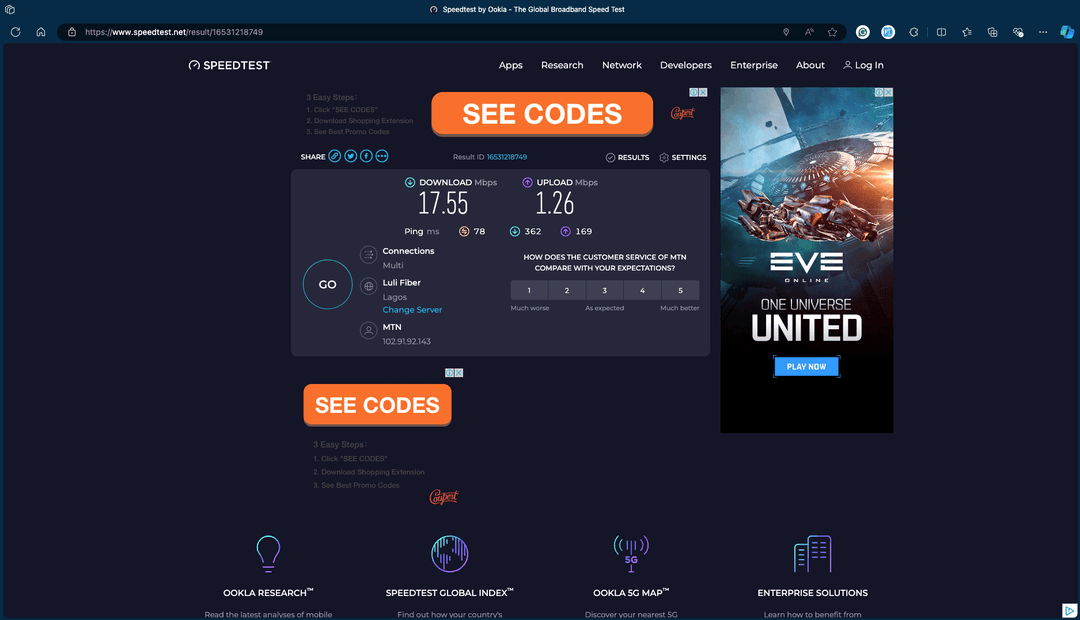
Task: Click the 1.26 upload speed value
Action: (x=554, y=204)
